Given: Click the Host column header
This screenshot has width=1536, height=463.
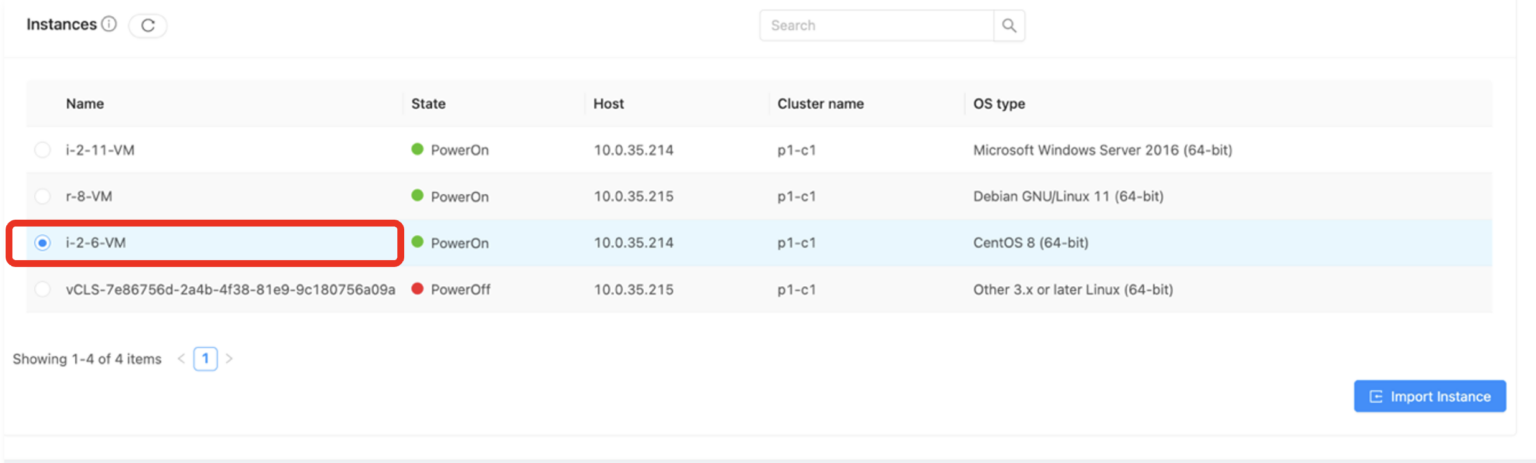Looking at the screenshot, I should [x=609, y=104].
